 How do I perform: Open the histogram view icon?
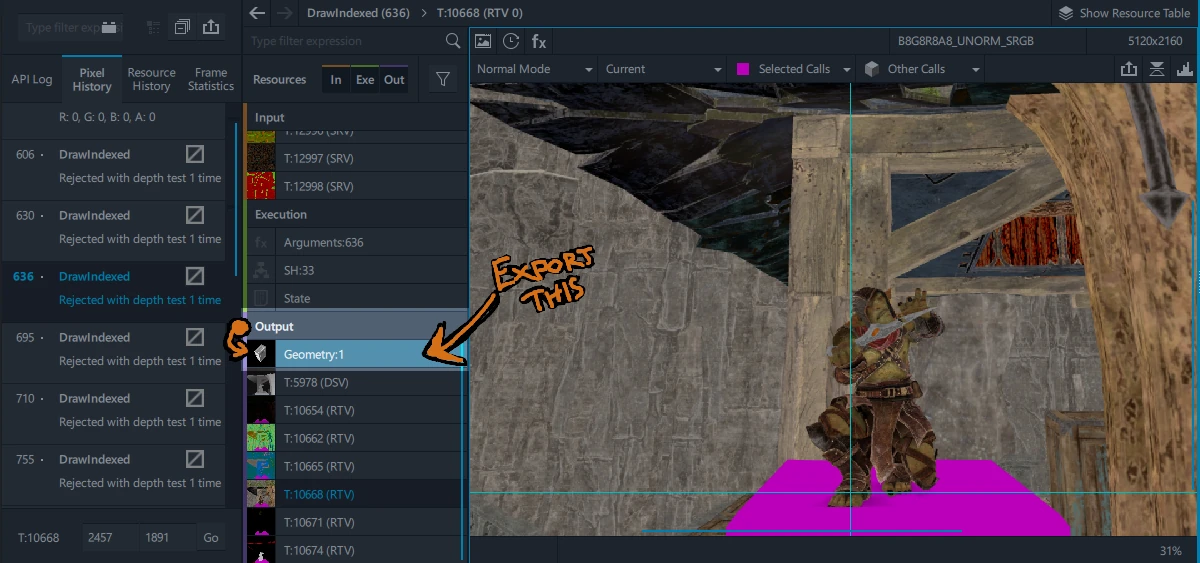[1185, 69]
